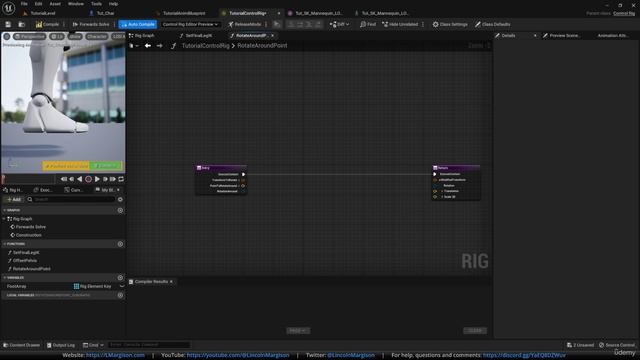Open My Blueprint view options gear
640x360 pixels.
coord(120,200)
